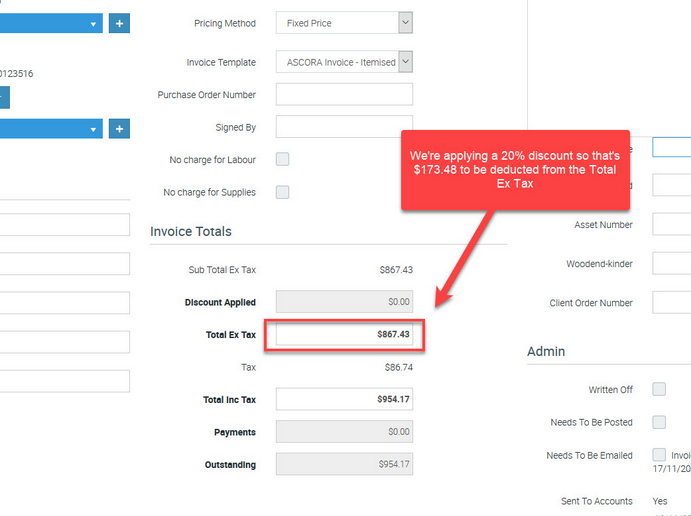Click the Total Ex Tax field
The width and height of the screenshot is (691, 516).
point(344,334)
